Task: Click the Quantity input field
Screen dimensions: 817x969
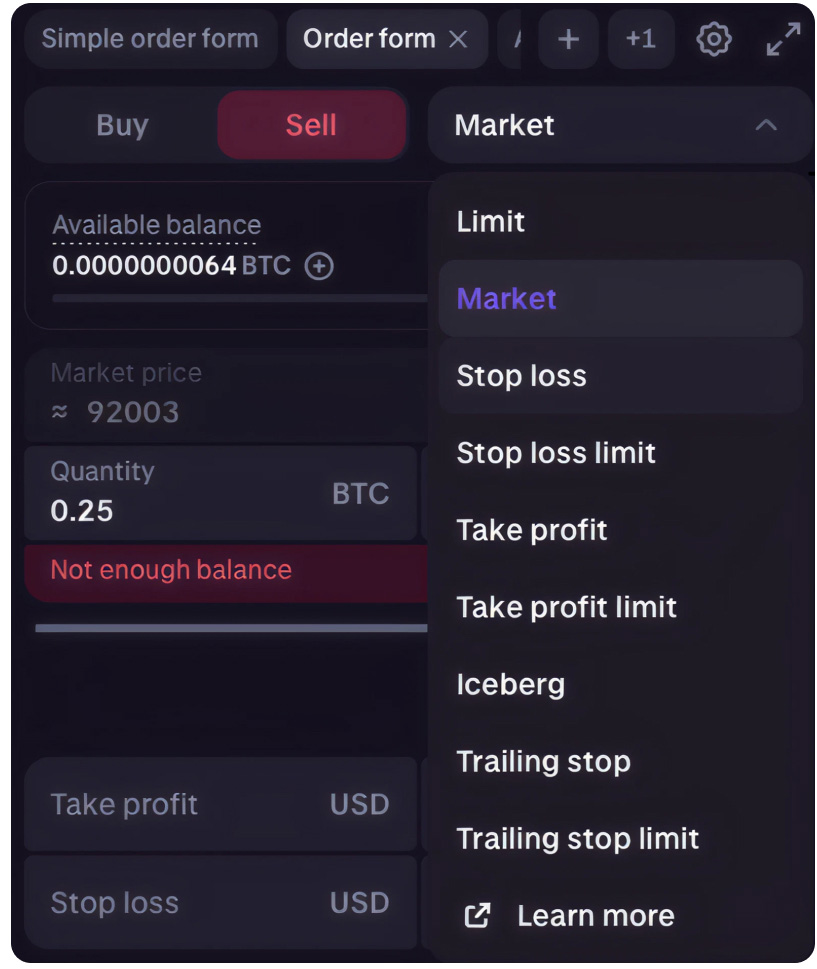Action: click(x=190, y=495)
